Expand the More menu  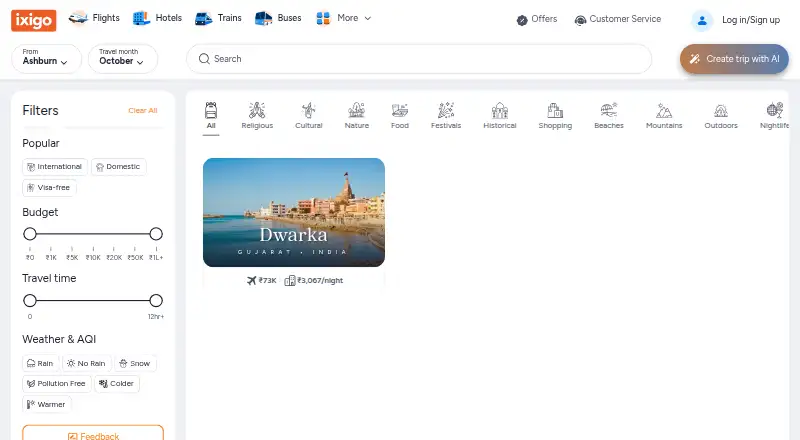click(x=343, y=18)
